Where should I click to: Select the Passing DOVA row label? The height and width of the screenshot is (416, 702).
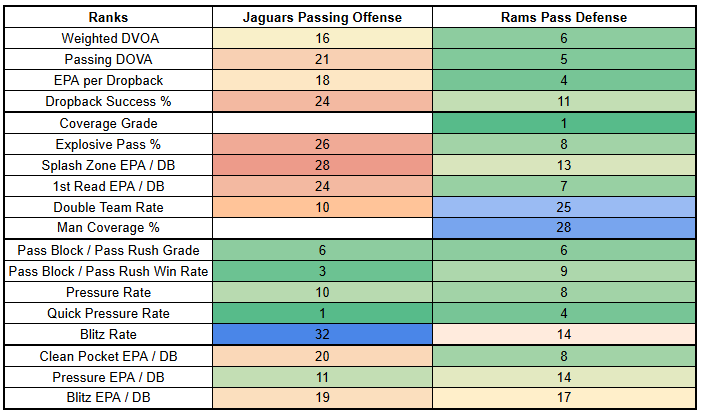tap(105, 60)
